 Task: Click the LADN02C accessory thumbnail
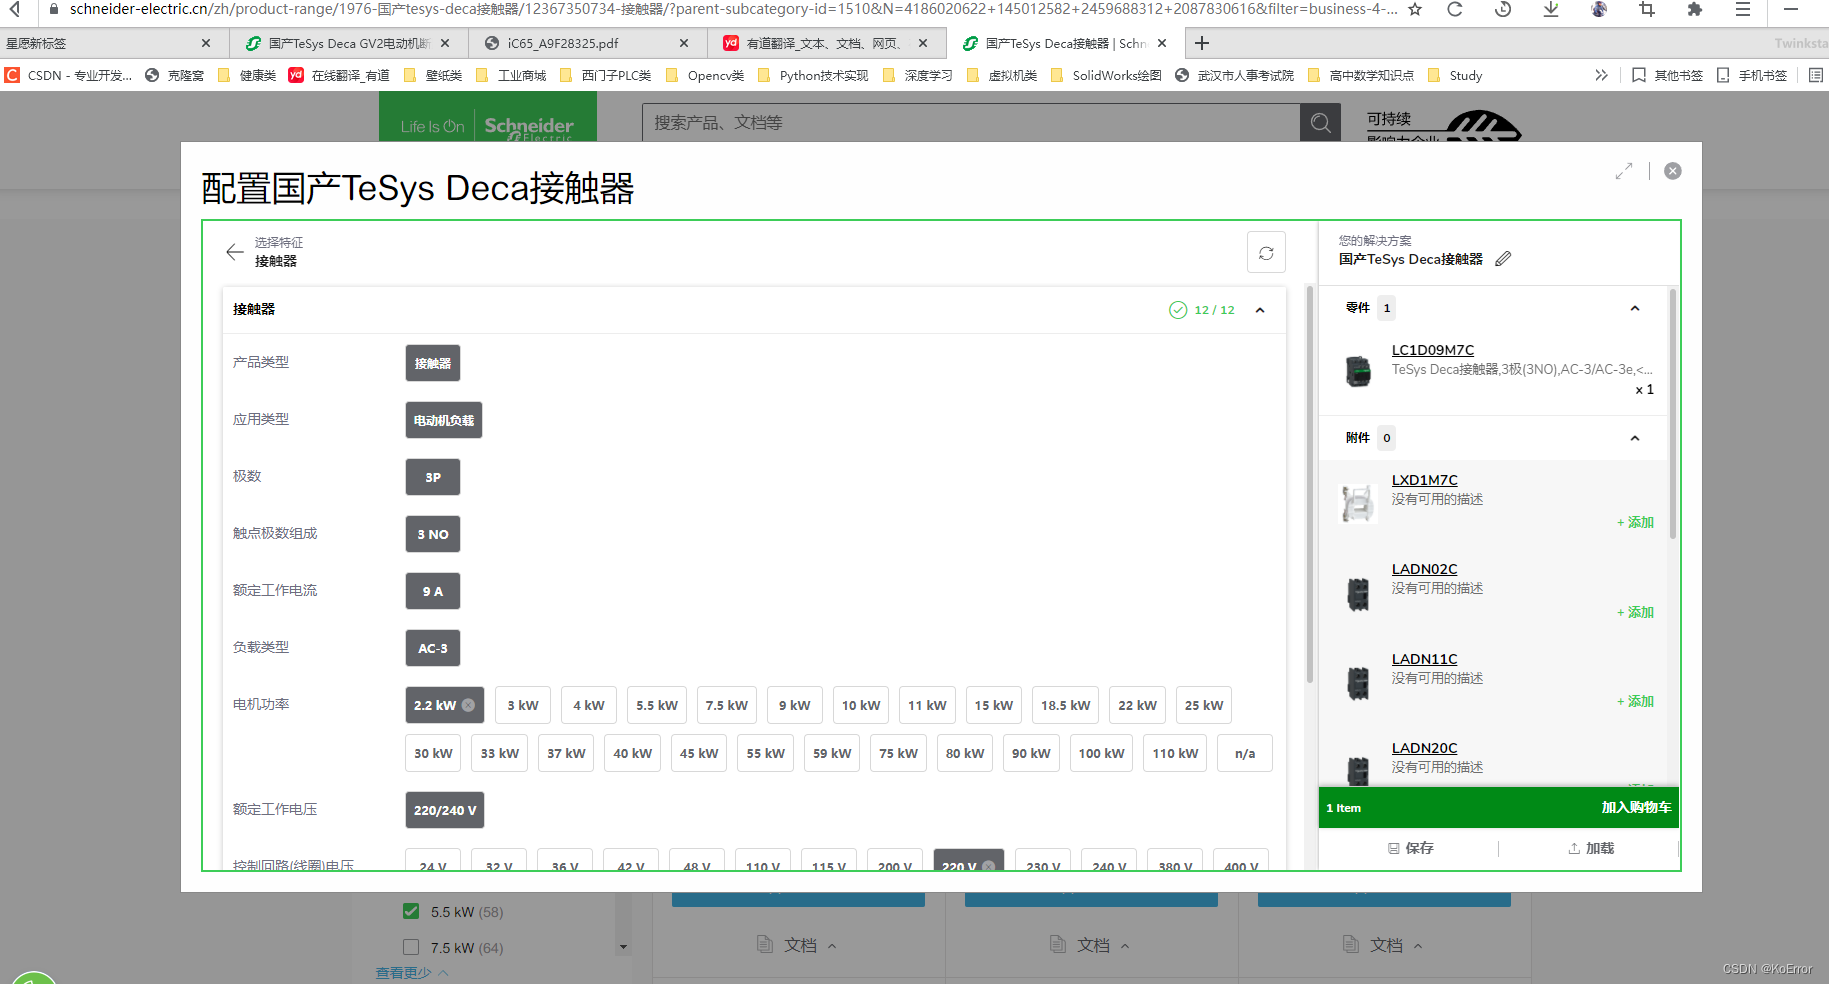point(1358,593)
